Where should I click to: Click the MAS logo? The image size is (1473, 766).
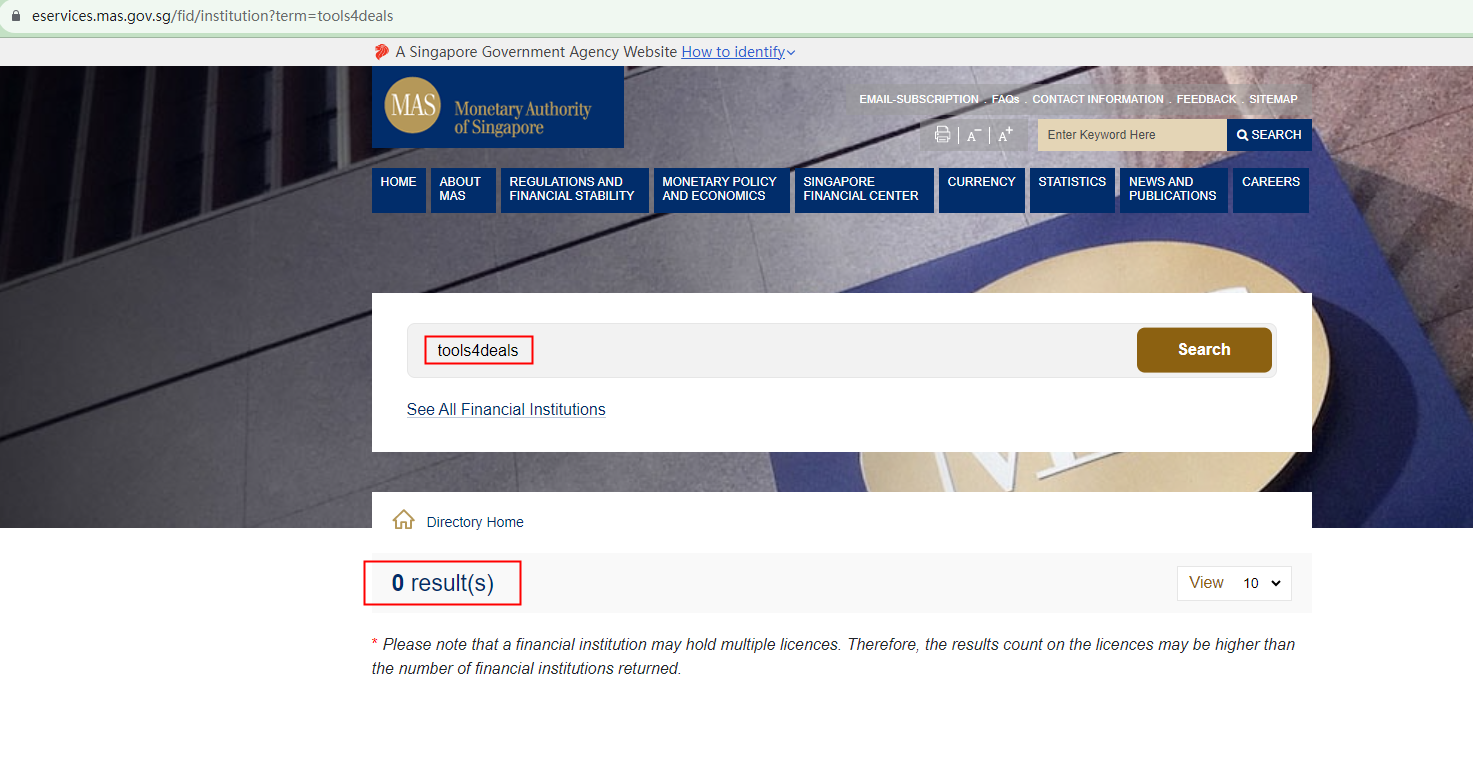point(497,107)
